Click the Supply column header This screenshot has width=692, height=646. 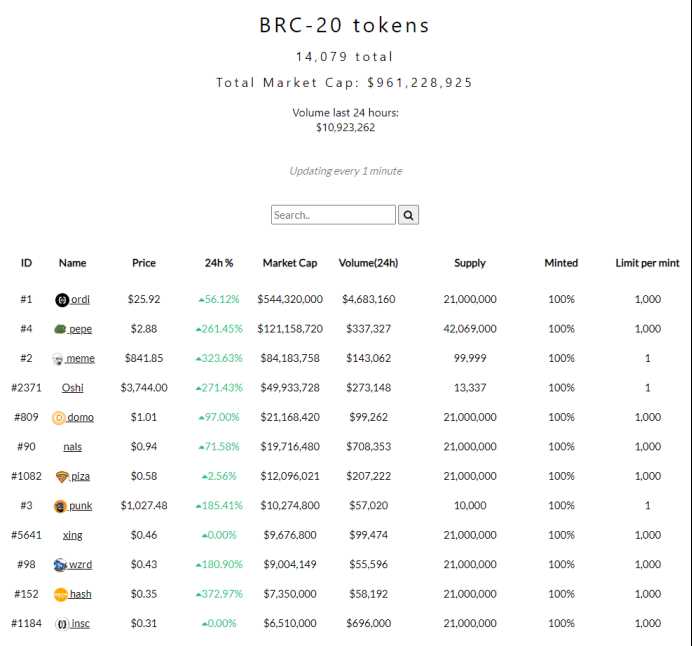(x=470, y=263)
